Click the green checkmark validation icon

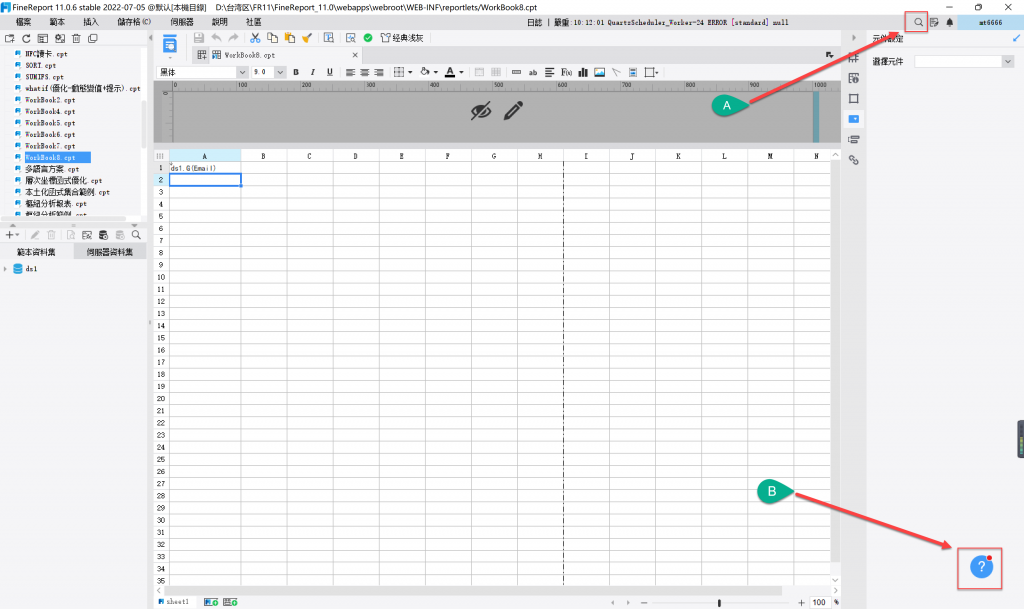(x=368, y=38)
